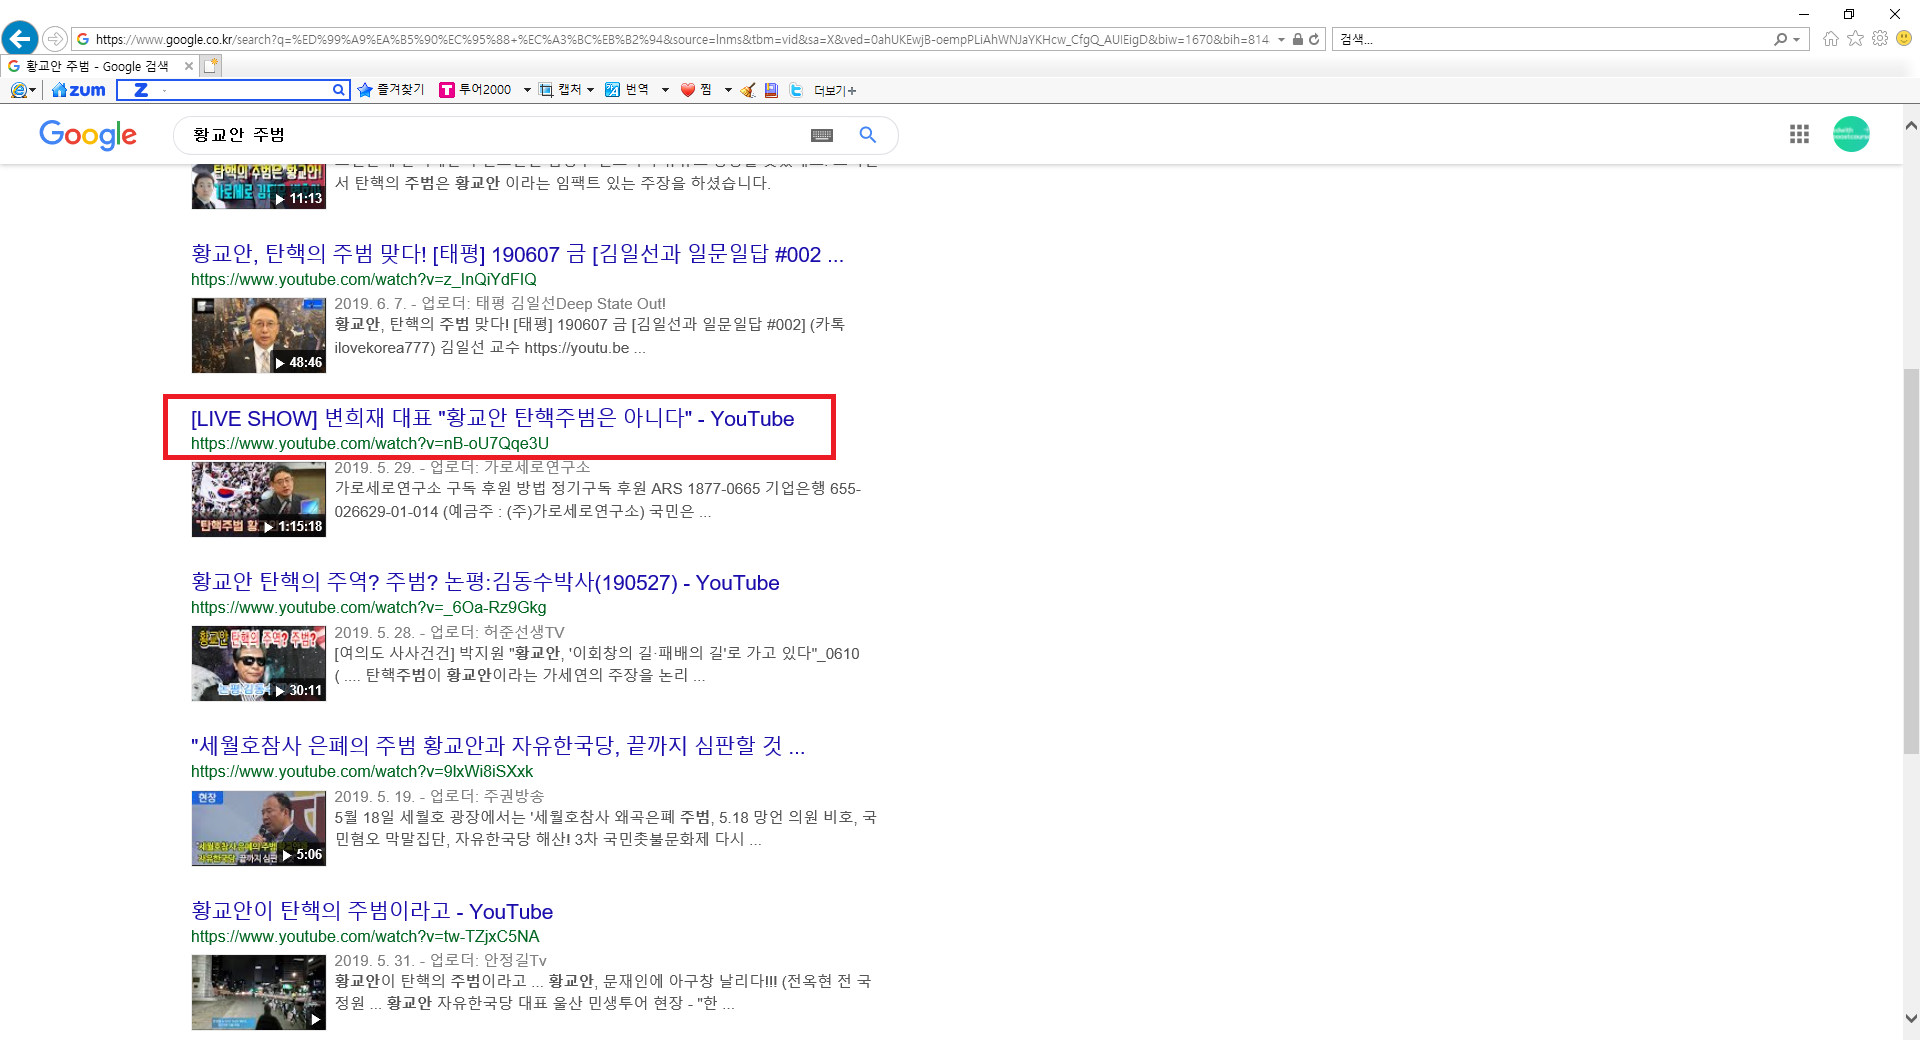Screen dimensions: 1920x1040
Task: Click the browser Forward arrow button
Action: [x=55, y=39]
